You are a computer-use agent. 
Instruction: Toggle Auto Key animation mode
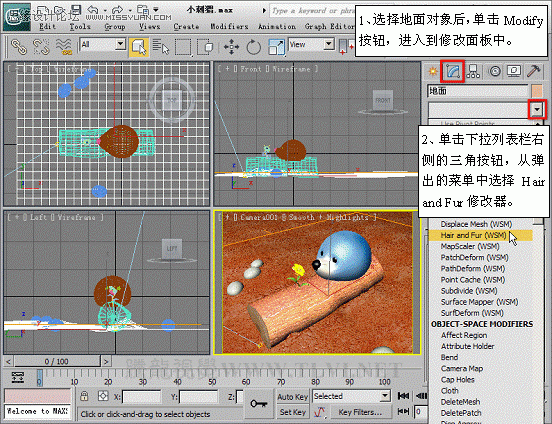click(x=293, y=397)
